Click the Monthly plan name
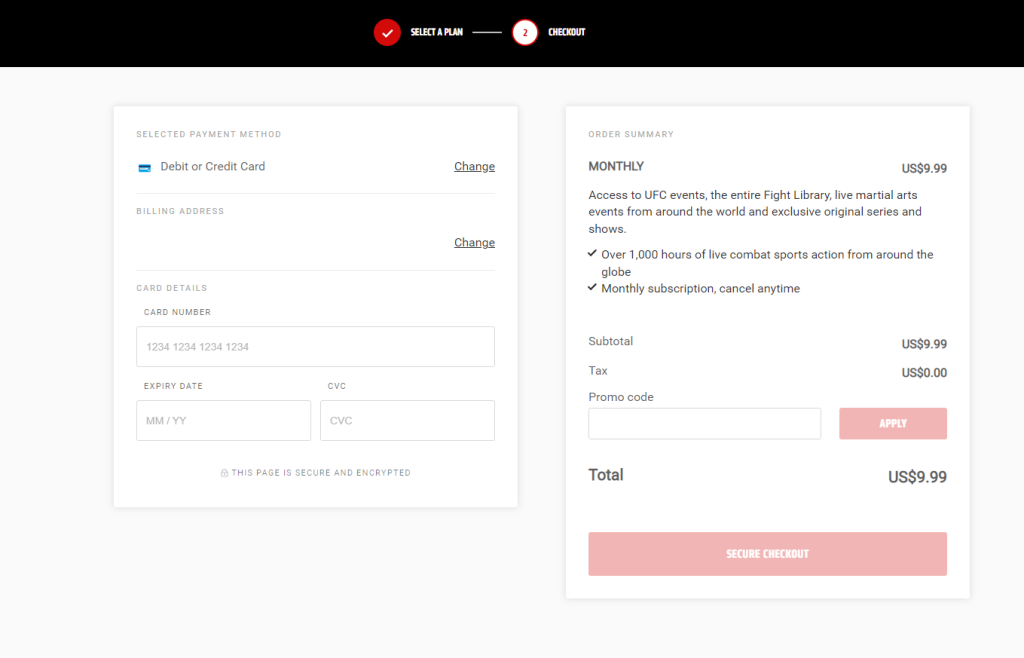The image size is (1024, 658). (x=616, y=166)
